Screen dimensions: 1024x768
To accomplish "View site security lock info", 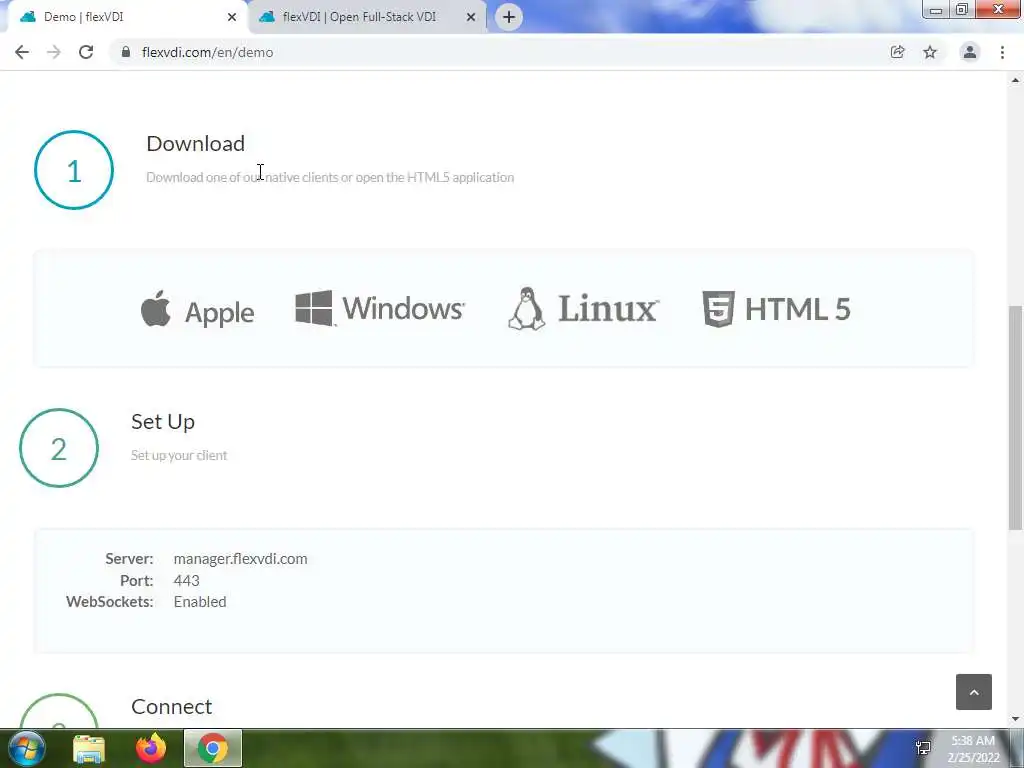I will 125,52.
